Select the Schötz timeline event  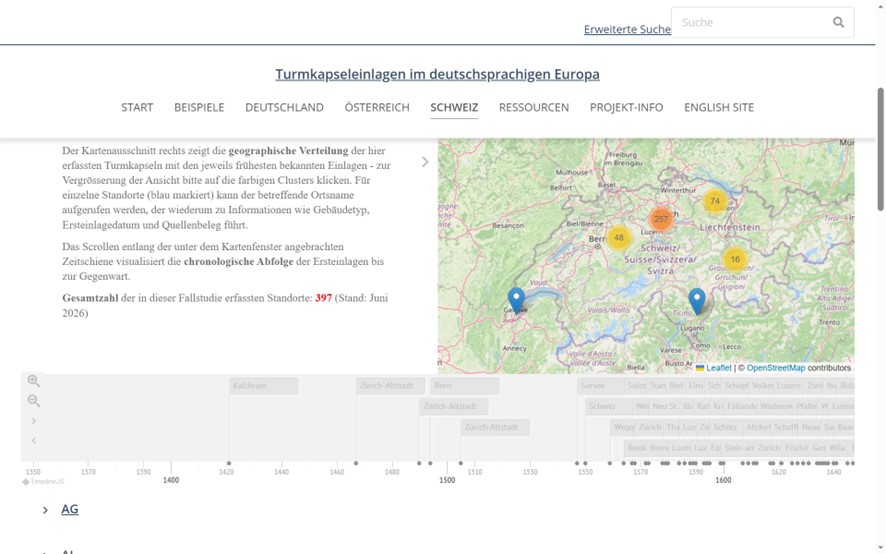pos(725,427)
